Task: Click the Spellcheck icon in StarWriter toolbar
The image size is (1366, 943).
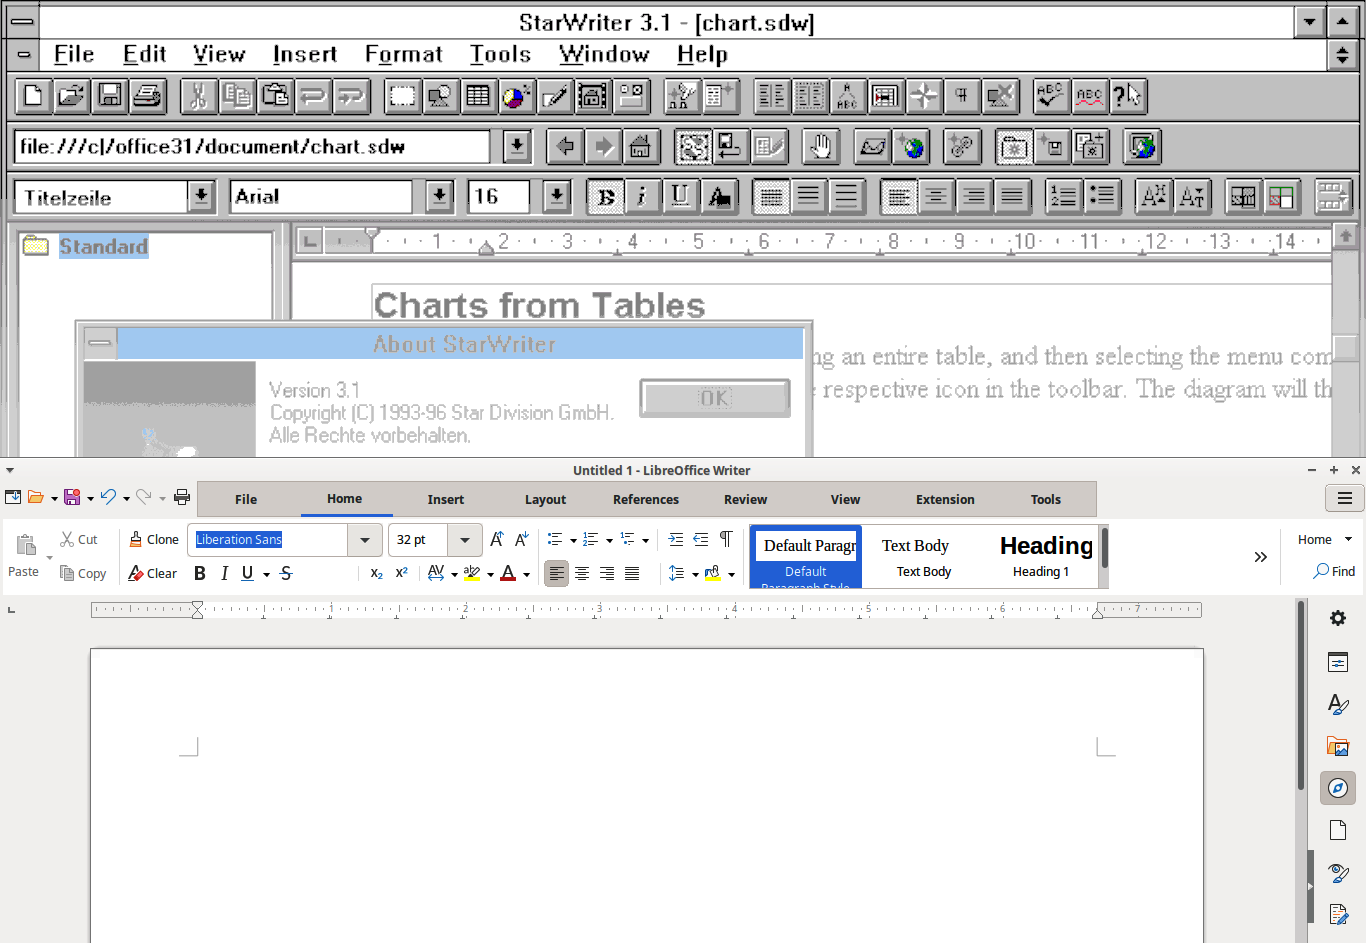Action: (1051, 96)
